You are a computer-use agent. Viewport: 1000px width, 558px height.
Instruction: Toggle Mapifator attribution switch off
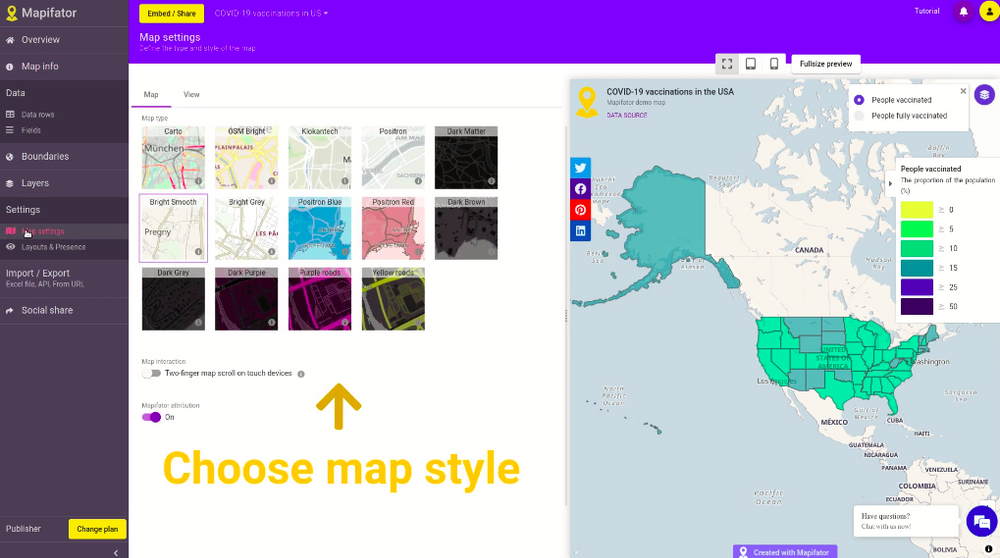151,417
